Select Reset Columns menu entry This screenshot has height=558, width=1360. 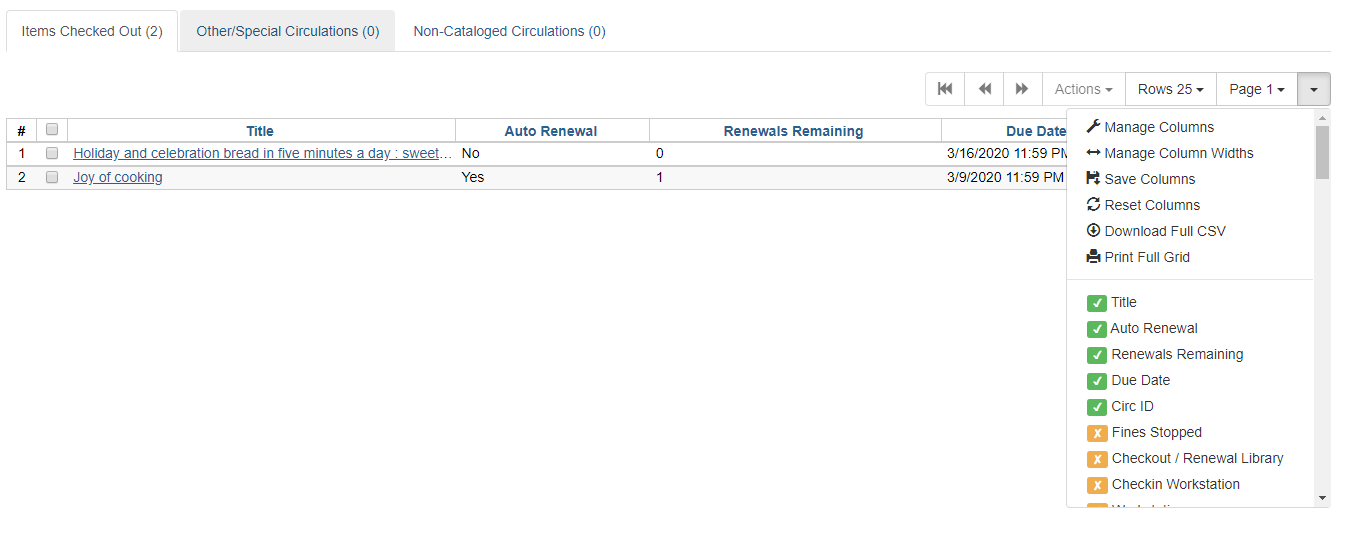coord(1190,205)
